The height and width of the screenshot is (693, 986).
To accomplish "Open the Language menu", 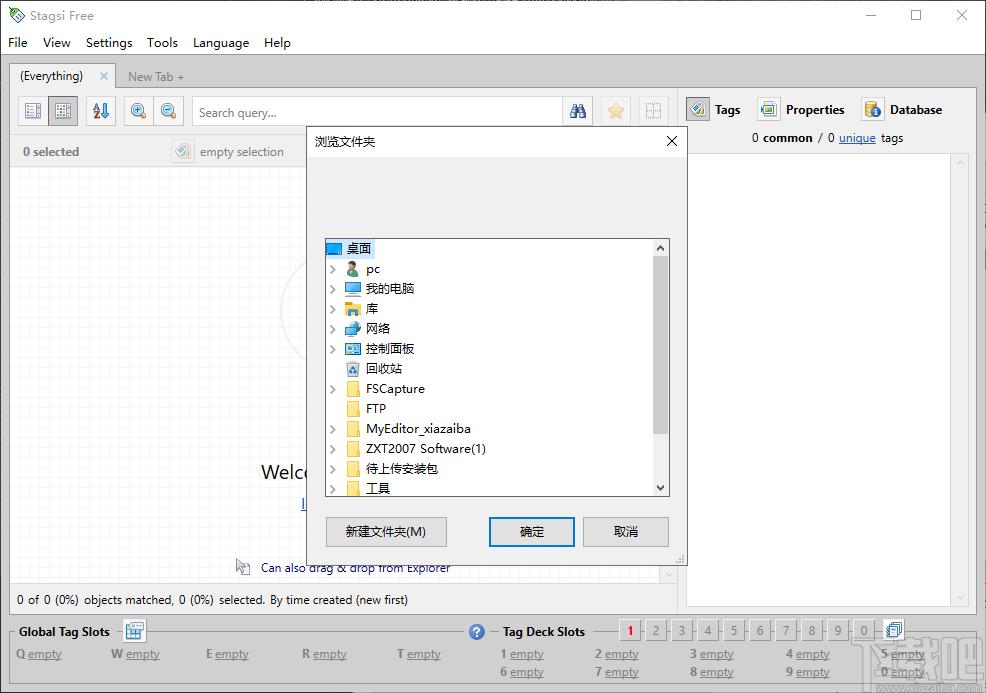I will tap(221, 43).
